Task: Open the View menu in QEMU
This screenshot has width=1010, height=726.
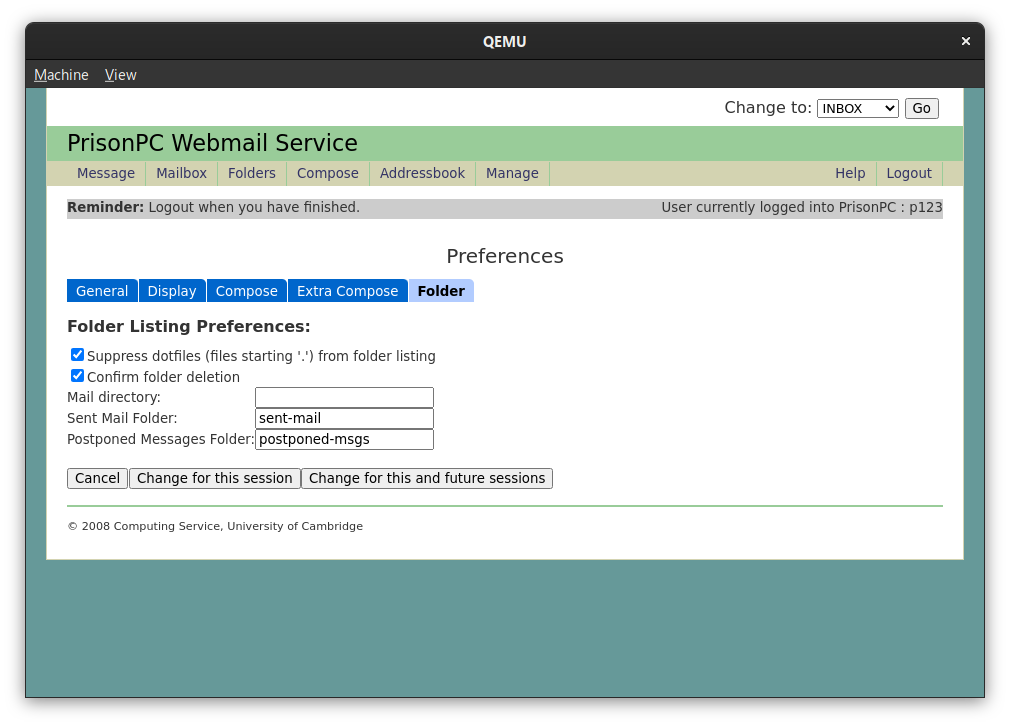Action: pyautogui.click(x=120, y=75)
